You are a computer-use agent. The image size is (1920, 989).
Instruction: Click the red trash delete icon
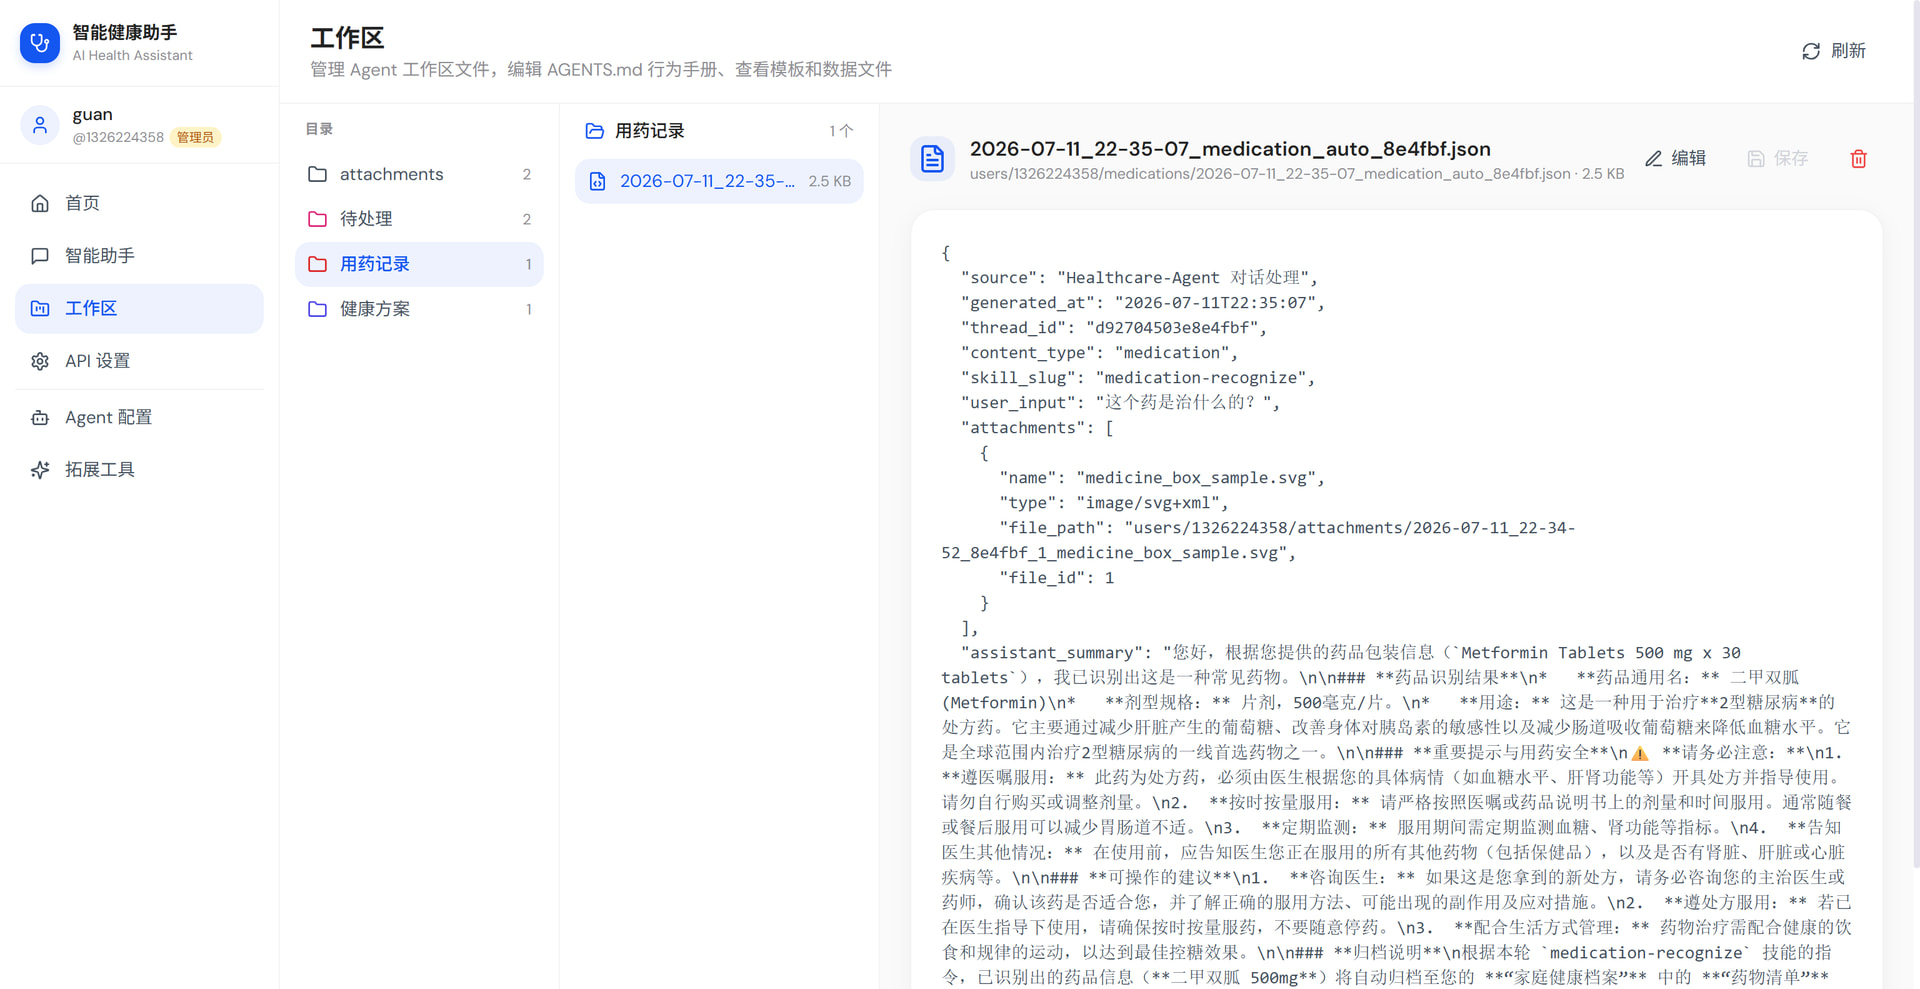pos(1858,158)
